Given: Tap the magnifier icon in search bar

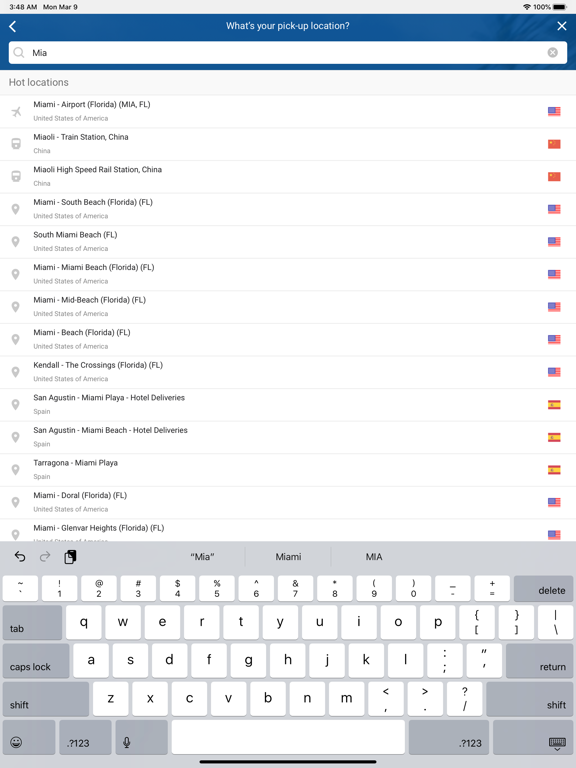Looking at the screenshot, I should click(19, 52).
